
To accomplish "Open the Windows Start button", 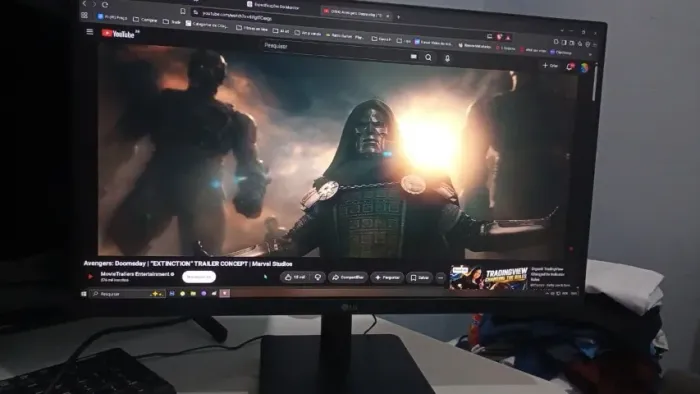I will pyautogui.click(x=83, y=294).
